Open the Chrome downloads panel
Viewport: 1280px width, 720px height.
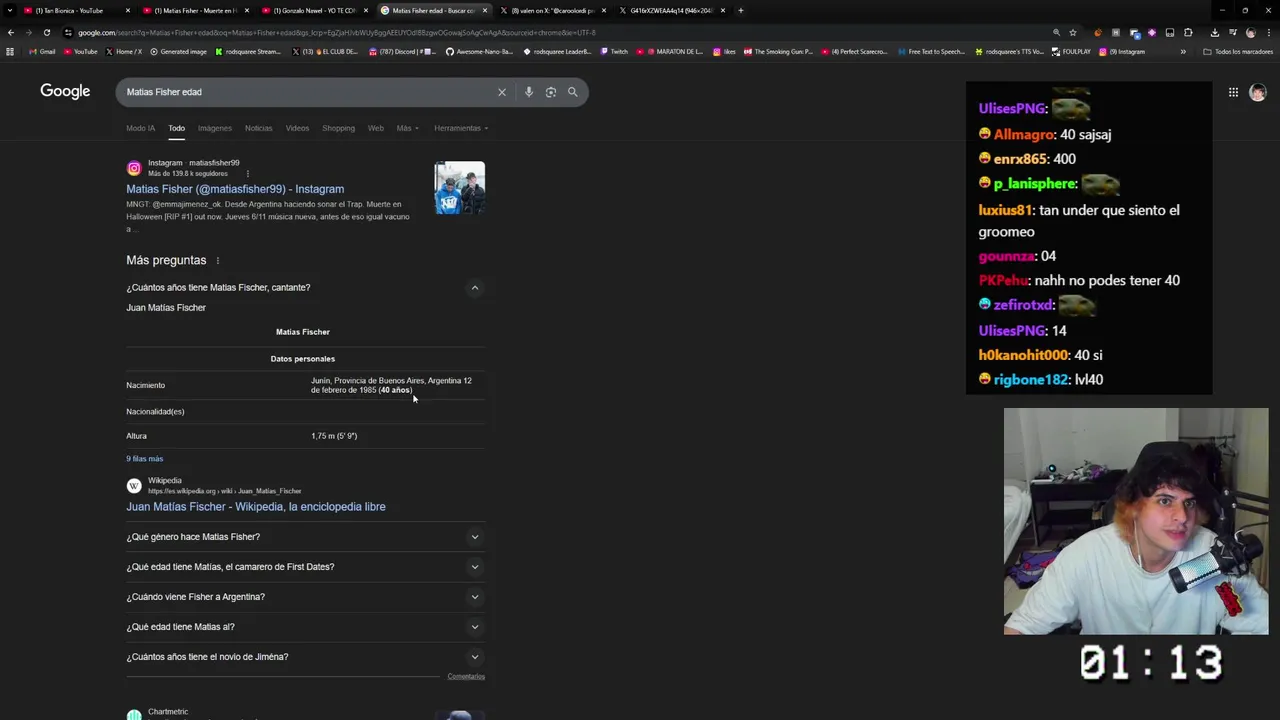point(1214,32)
